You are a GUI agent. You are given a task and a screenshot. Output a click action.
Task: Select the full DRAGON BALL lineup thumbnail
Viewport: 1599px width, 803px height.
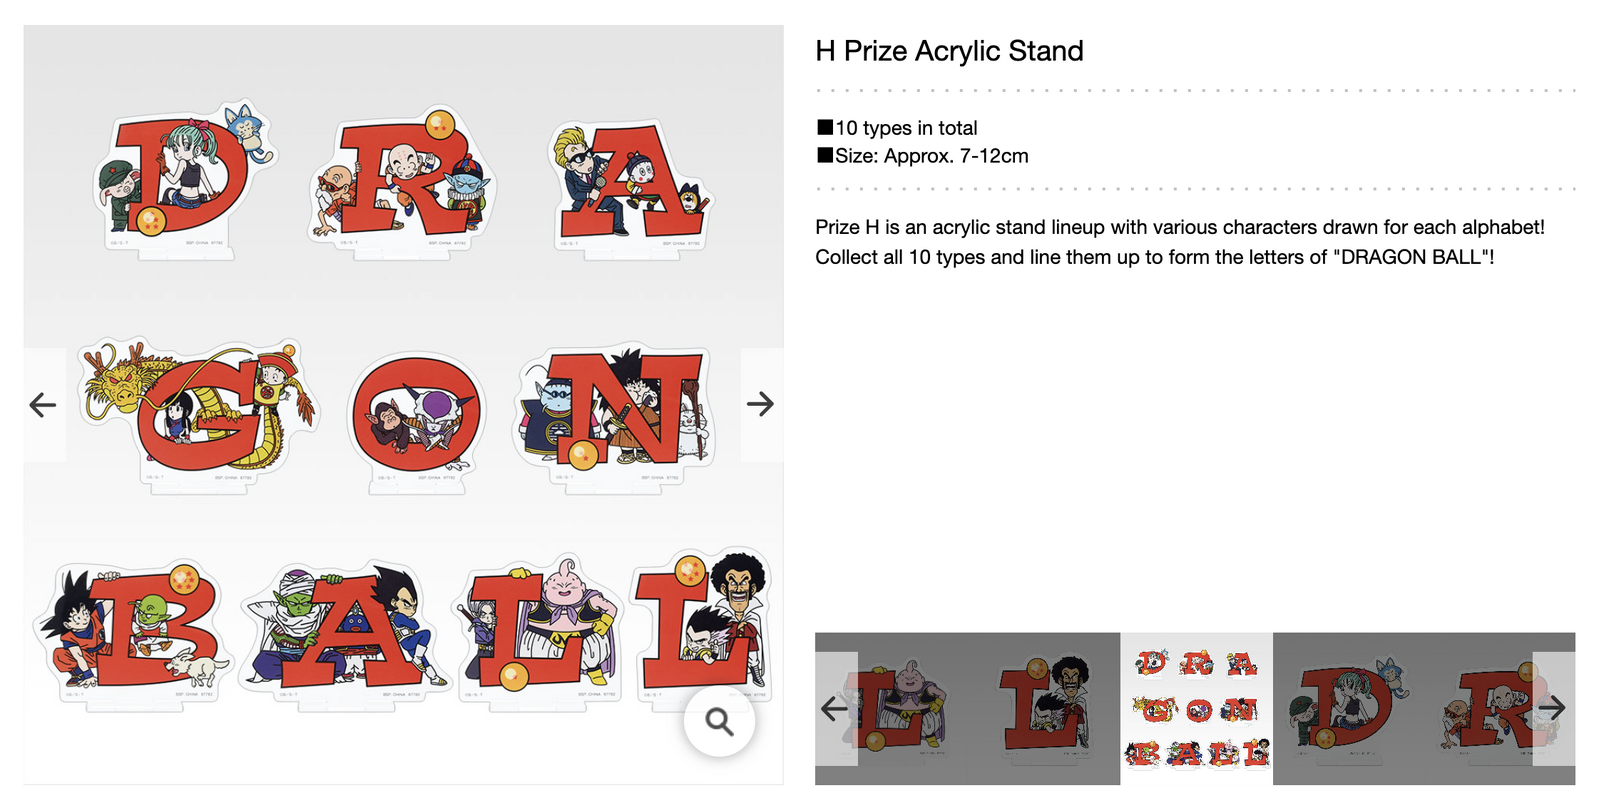click(x=1196, y=708)
